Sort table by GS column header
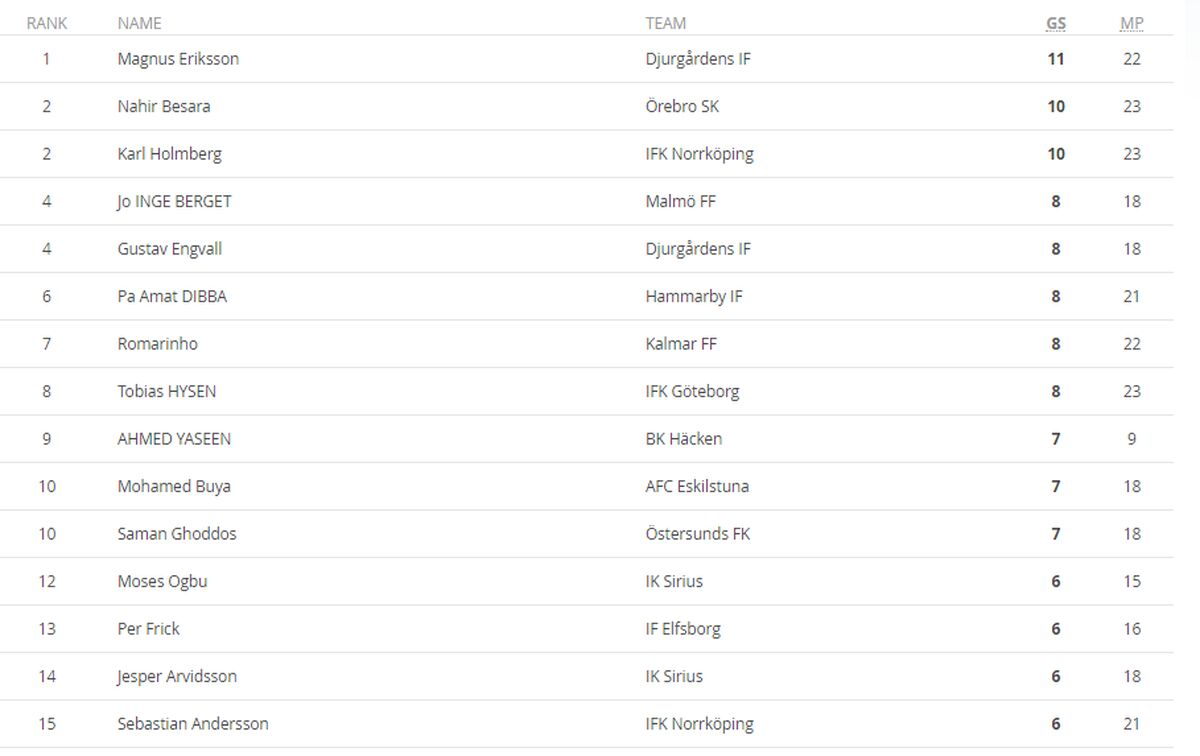Screen dimensions: 1200x756 (x=1056, y=23)
